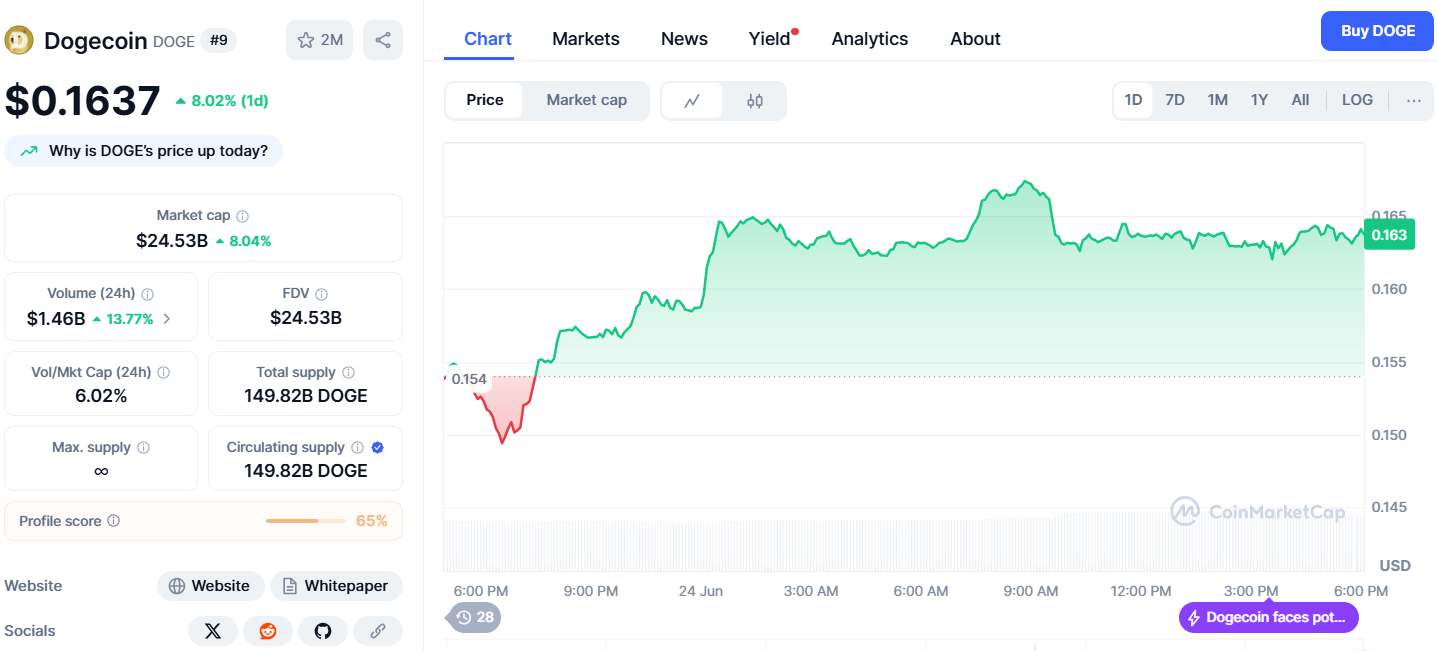Click the Total supply info icon
This screenshot has height=651, width=1437.
click(348, 372)
